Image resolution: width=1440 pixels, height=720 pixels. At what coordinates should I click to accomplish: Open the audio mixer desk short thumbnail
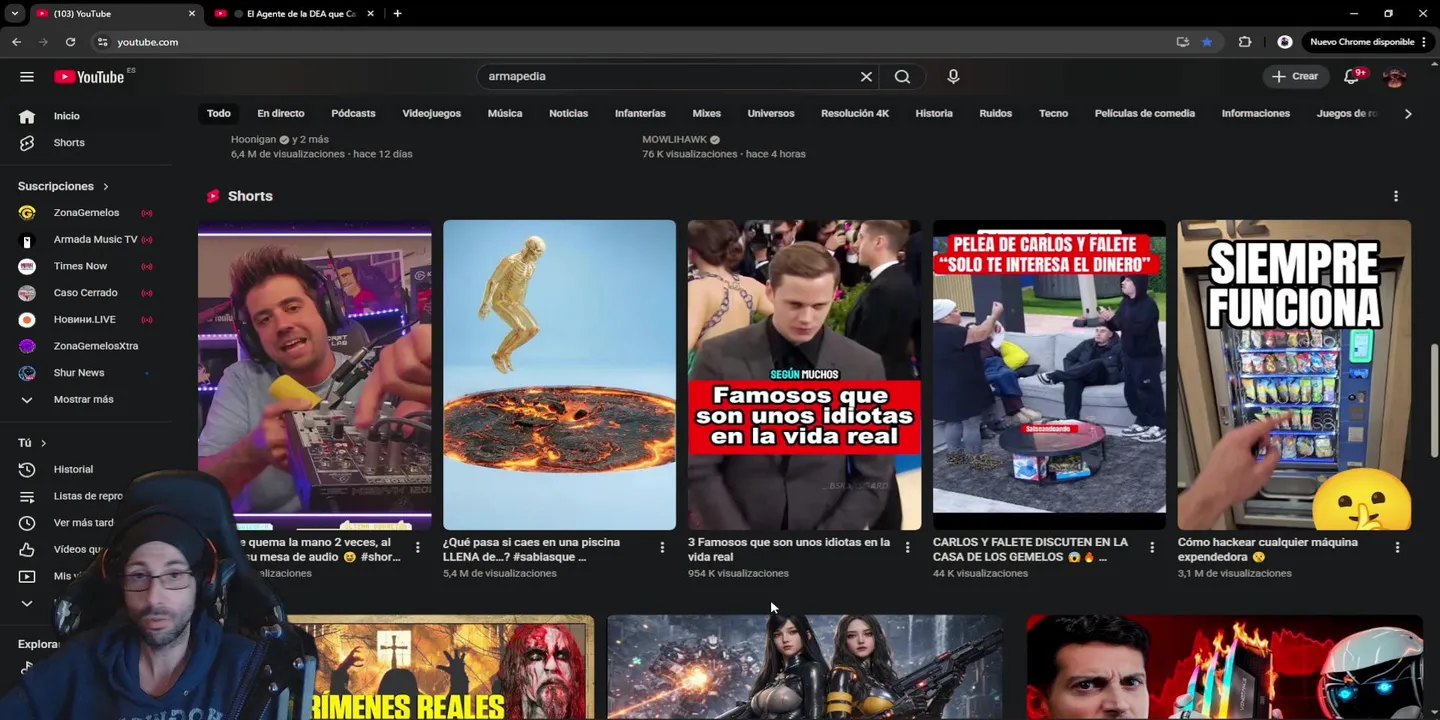point(315,375)
